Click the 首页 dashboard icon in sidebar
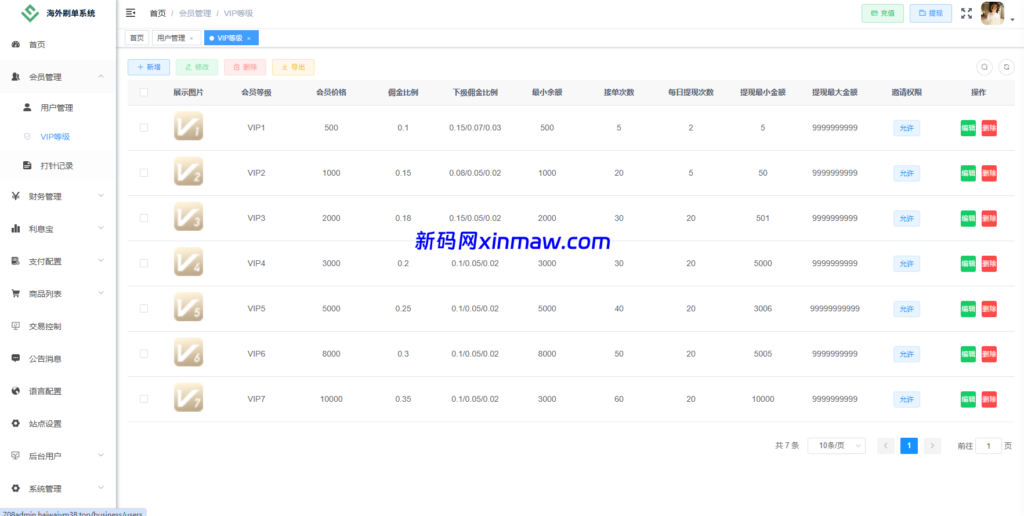Viewport: 1024px width, 516px height. click(x=16, y=44)
